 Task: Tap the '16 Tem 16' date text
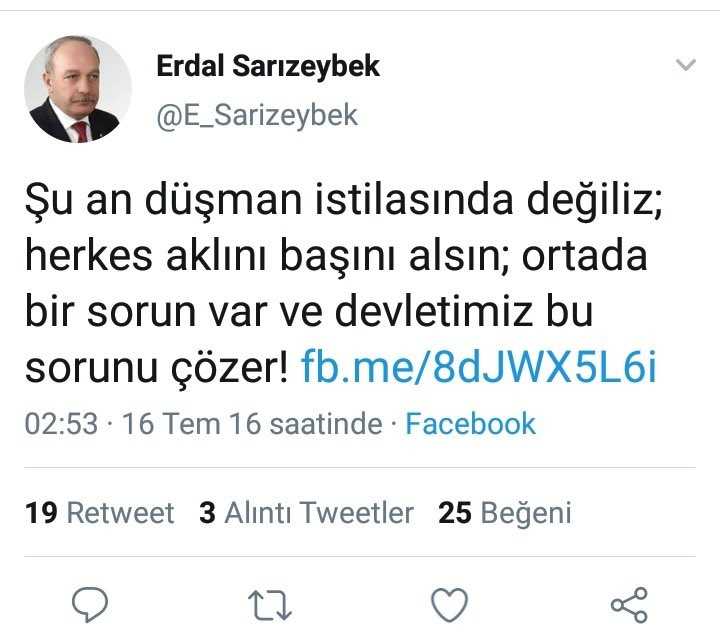click(x=191, y=423)
